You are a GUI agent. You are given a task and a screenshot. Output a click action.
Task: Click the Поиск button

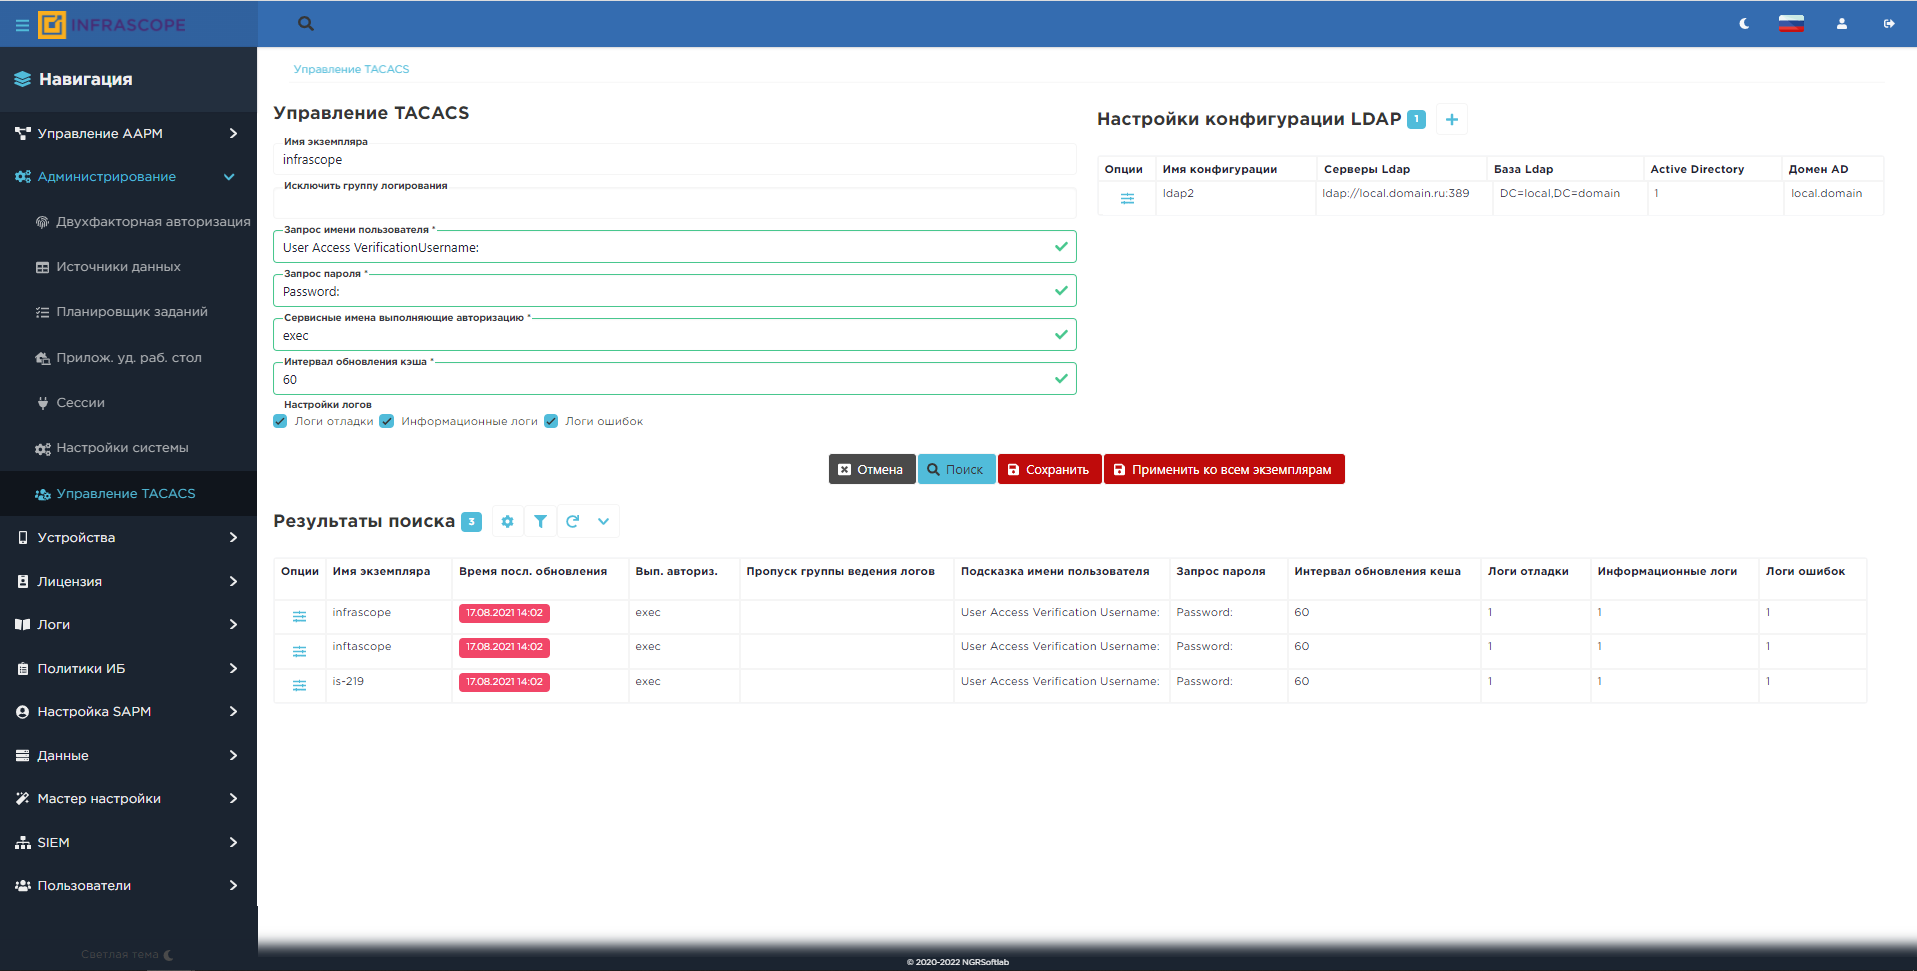point(956,470)
